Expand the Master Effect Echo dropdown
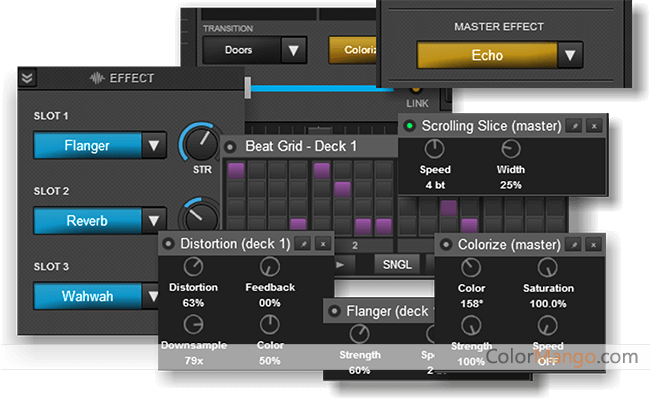650x399 pixels. (x=570, y=55)
